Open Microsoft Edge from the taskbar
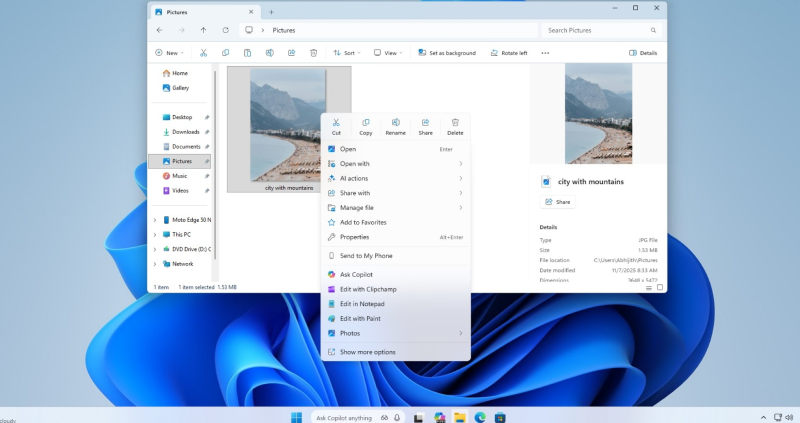The height and width of the screenshot is (423, 800). coord(480,417)
